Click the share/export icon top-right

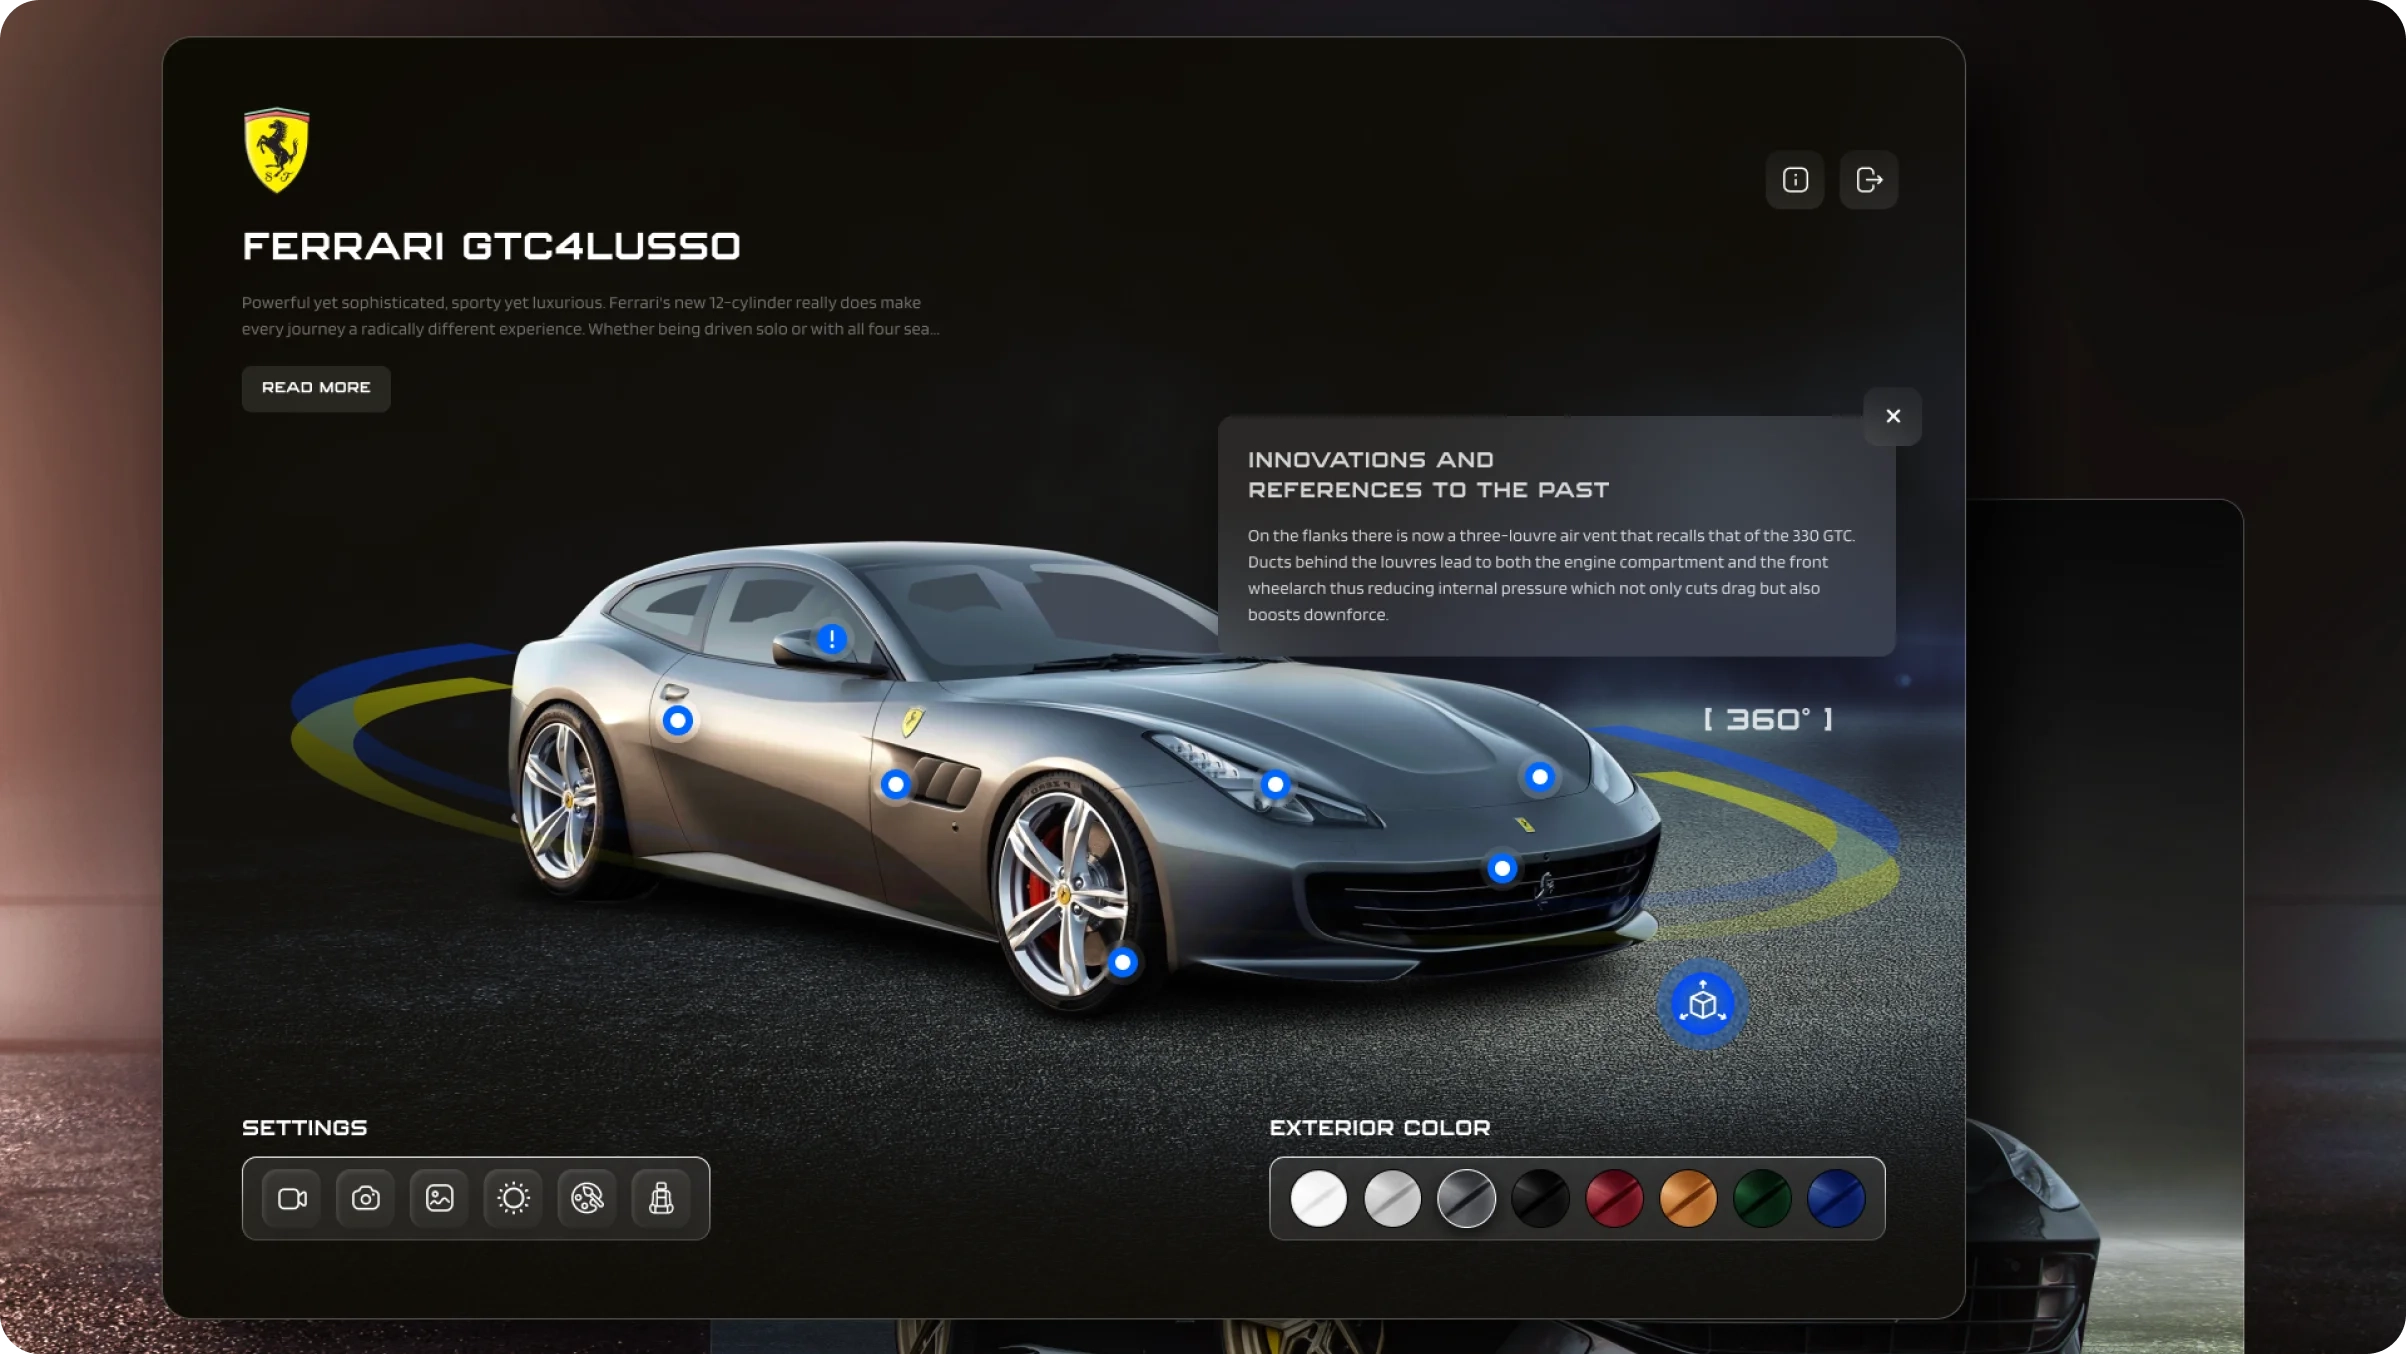[1869, 179]
